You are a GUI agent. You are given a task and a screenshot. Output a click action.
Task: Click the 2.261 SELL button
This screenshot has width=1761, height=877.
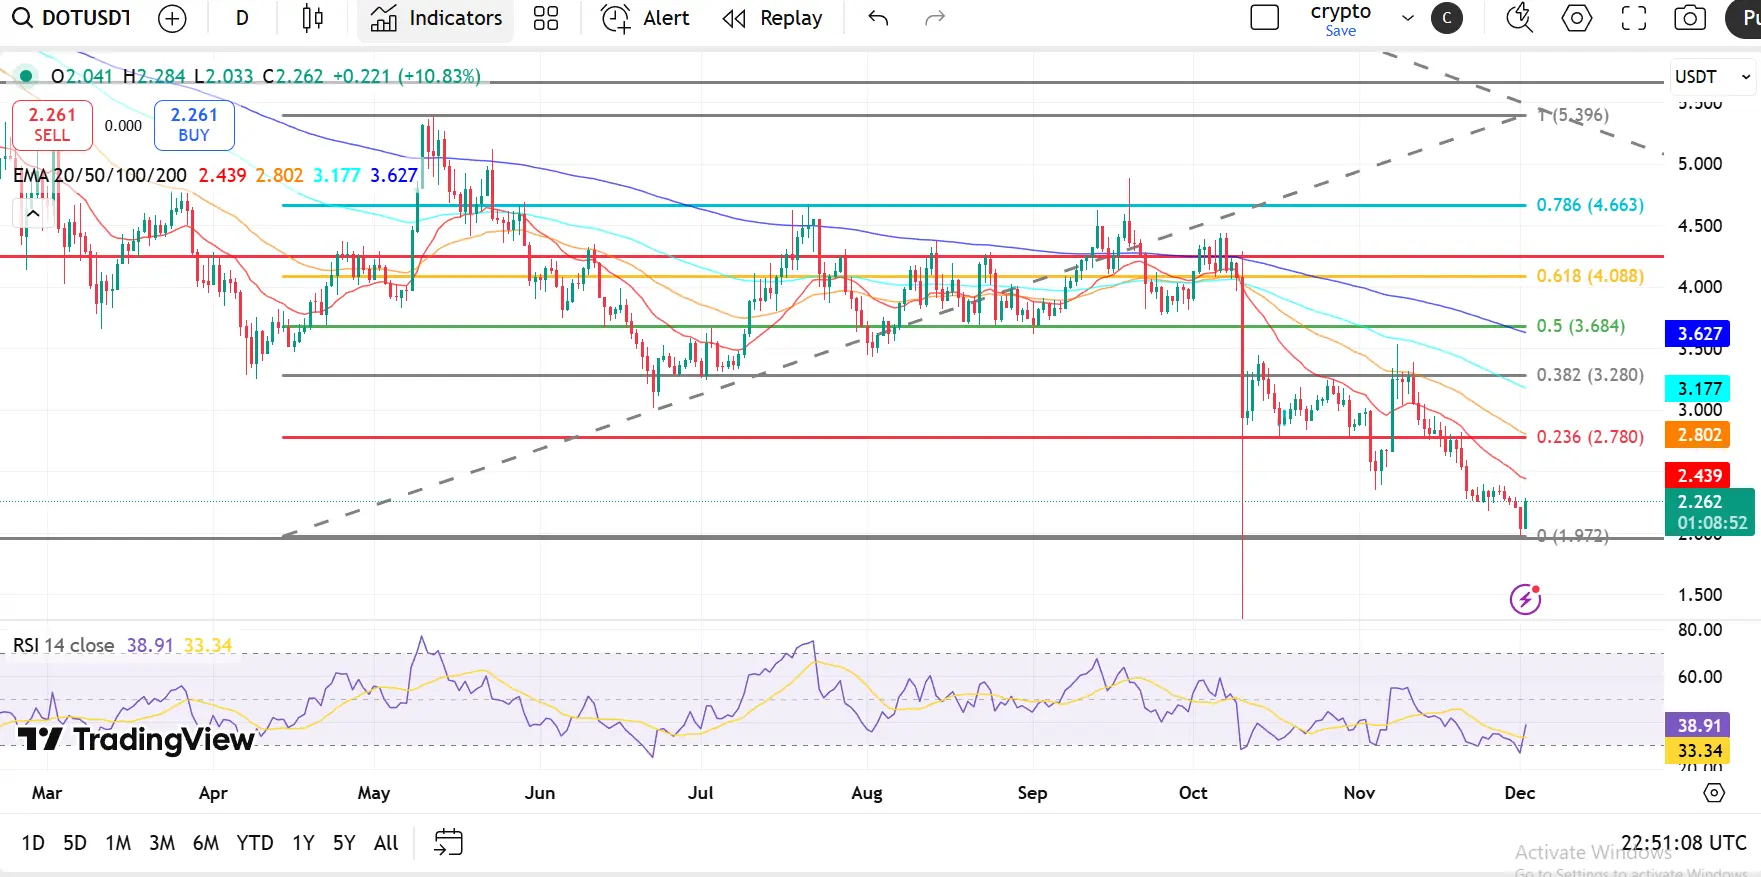pos(52,125)
